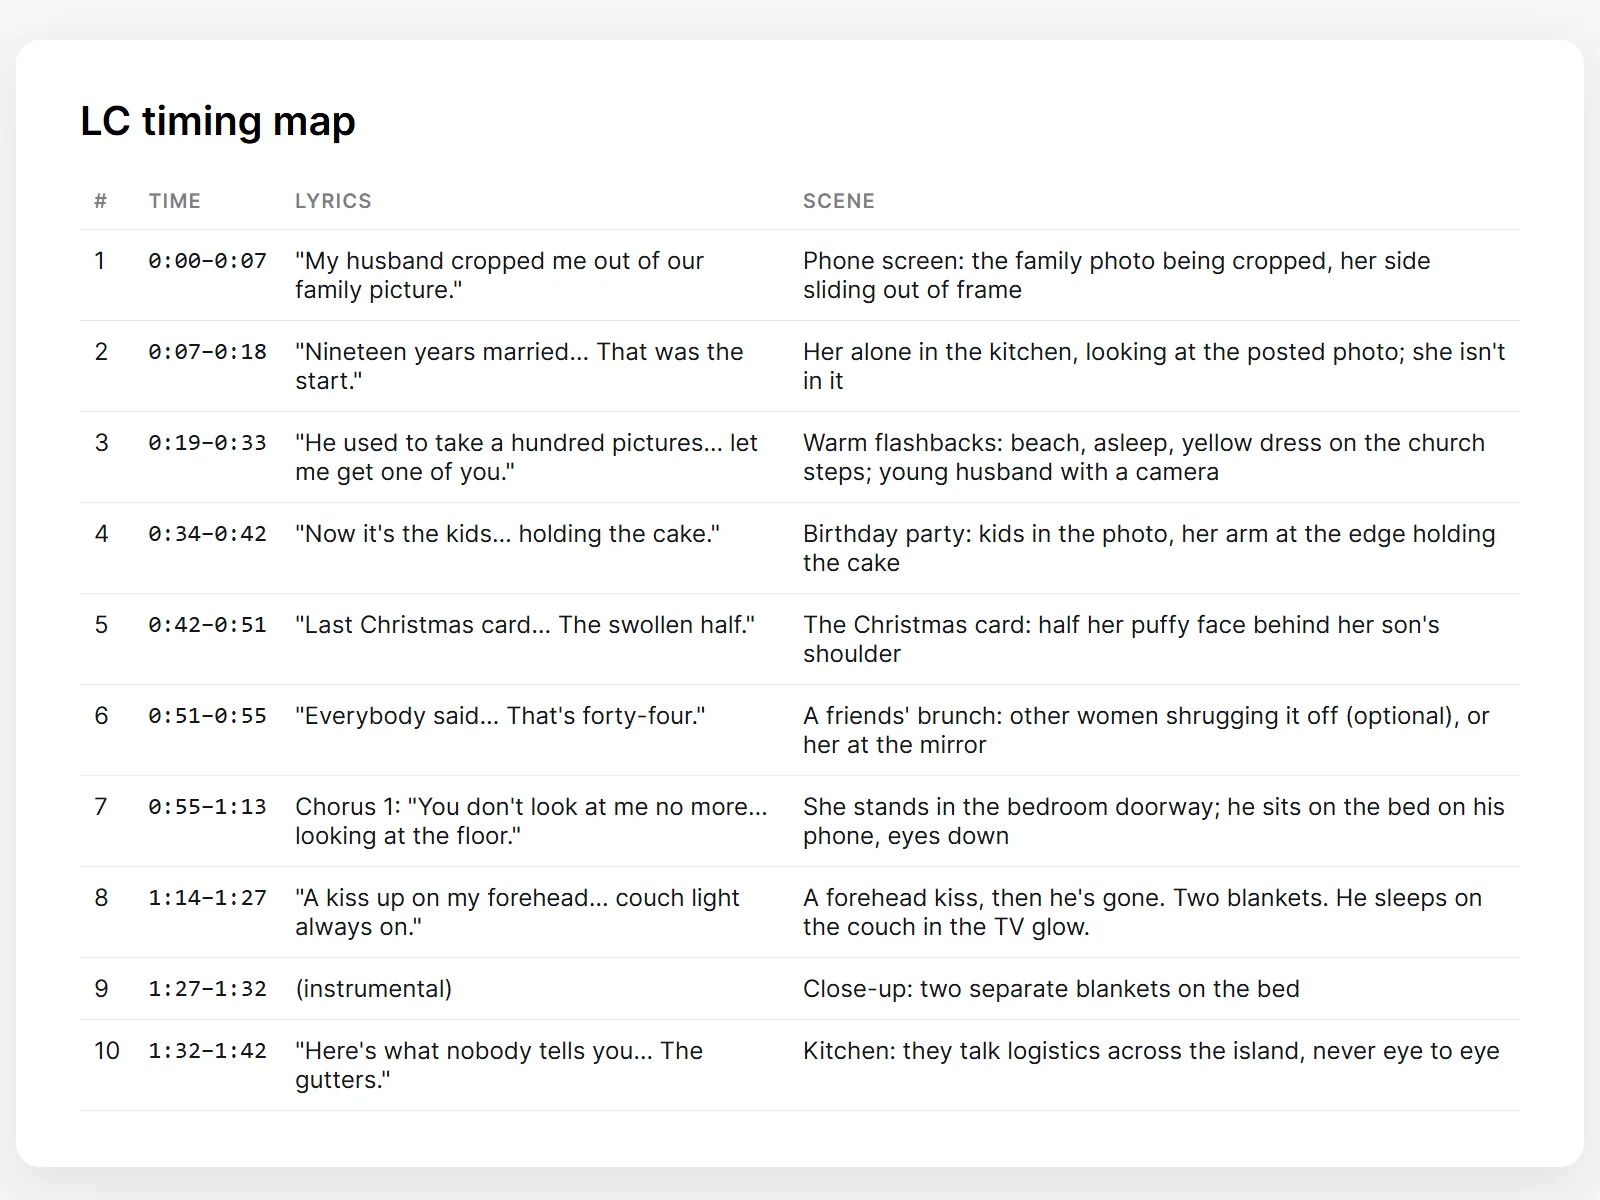The image size is (1600, 1200).
Task: Click the "Everybody said... That's forty-four" lyric
Action: 500,716
